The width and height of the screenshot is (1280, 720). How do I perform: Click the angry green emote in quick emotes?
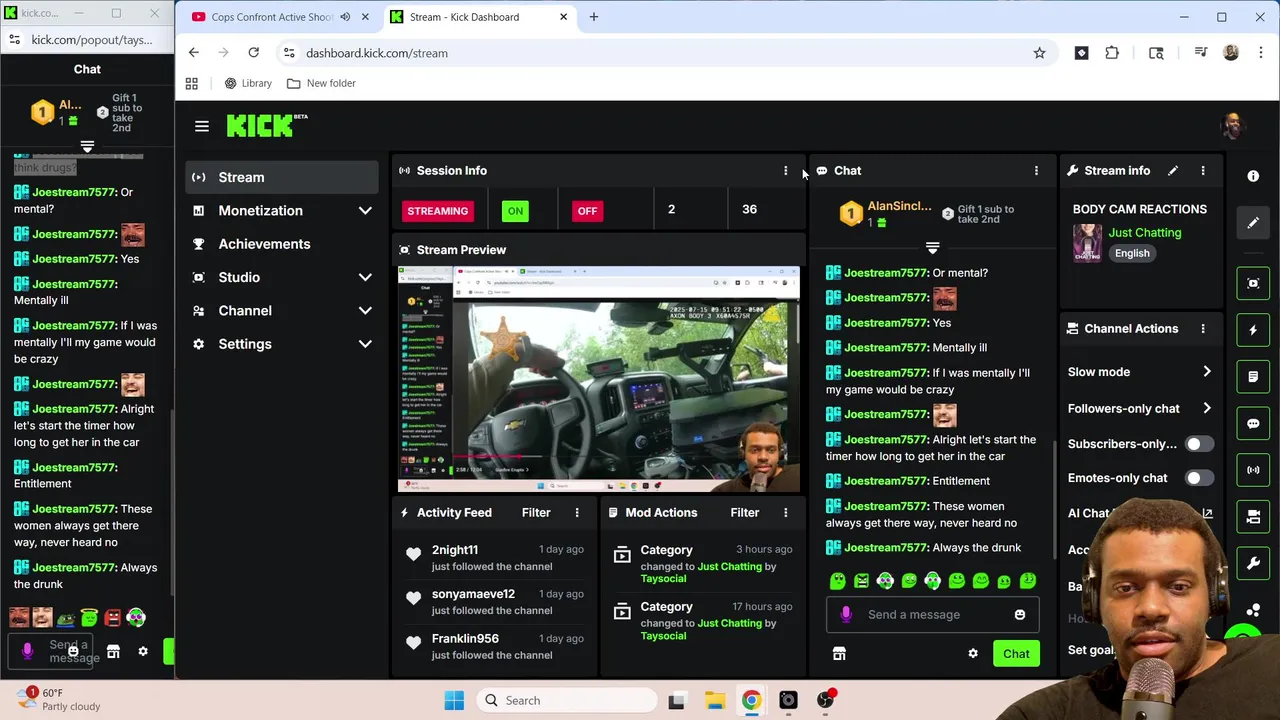tap(861, 581)
